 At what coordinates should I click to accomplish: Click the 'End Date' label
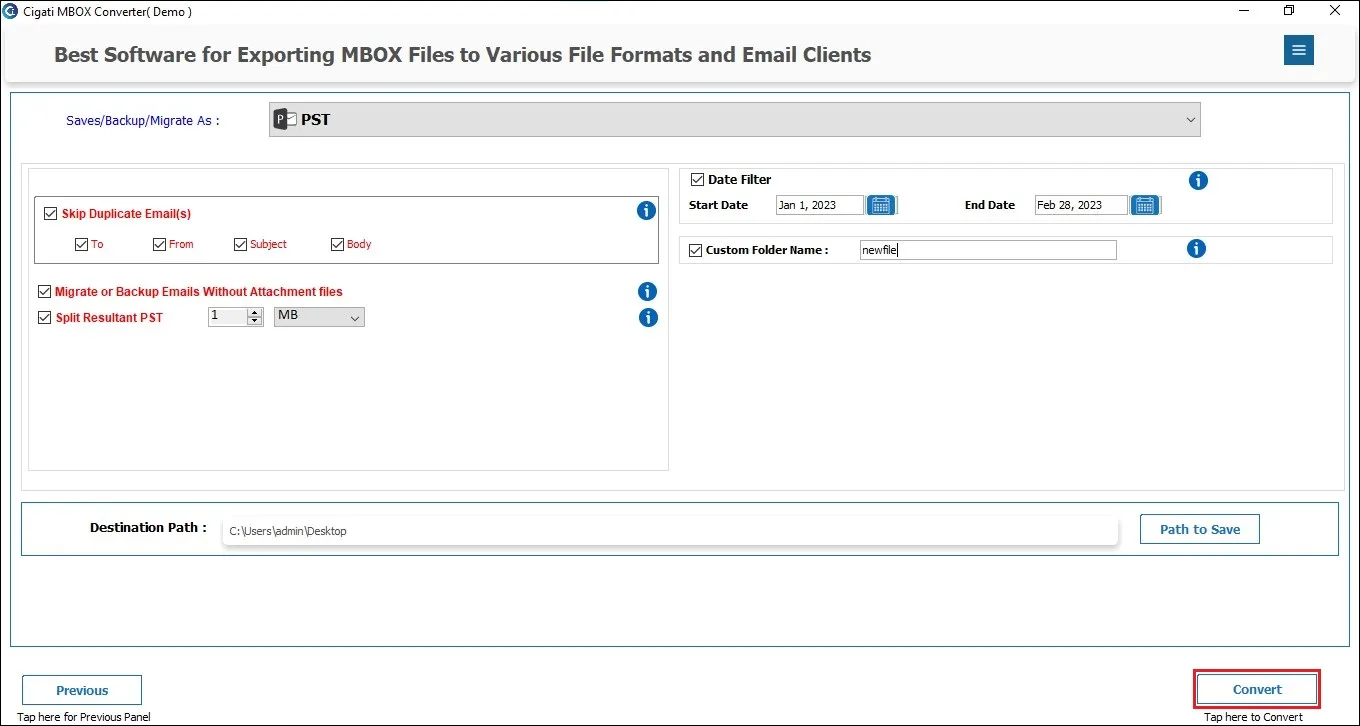(990, 205)
